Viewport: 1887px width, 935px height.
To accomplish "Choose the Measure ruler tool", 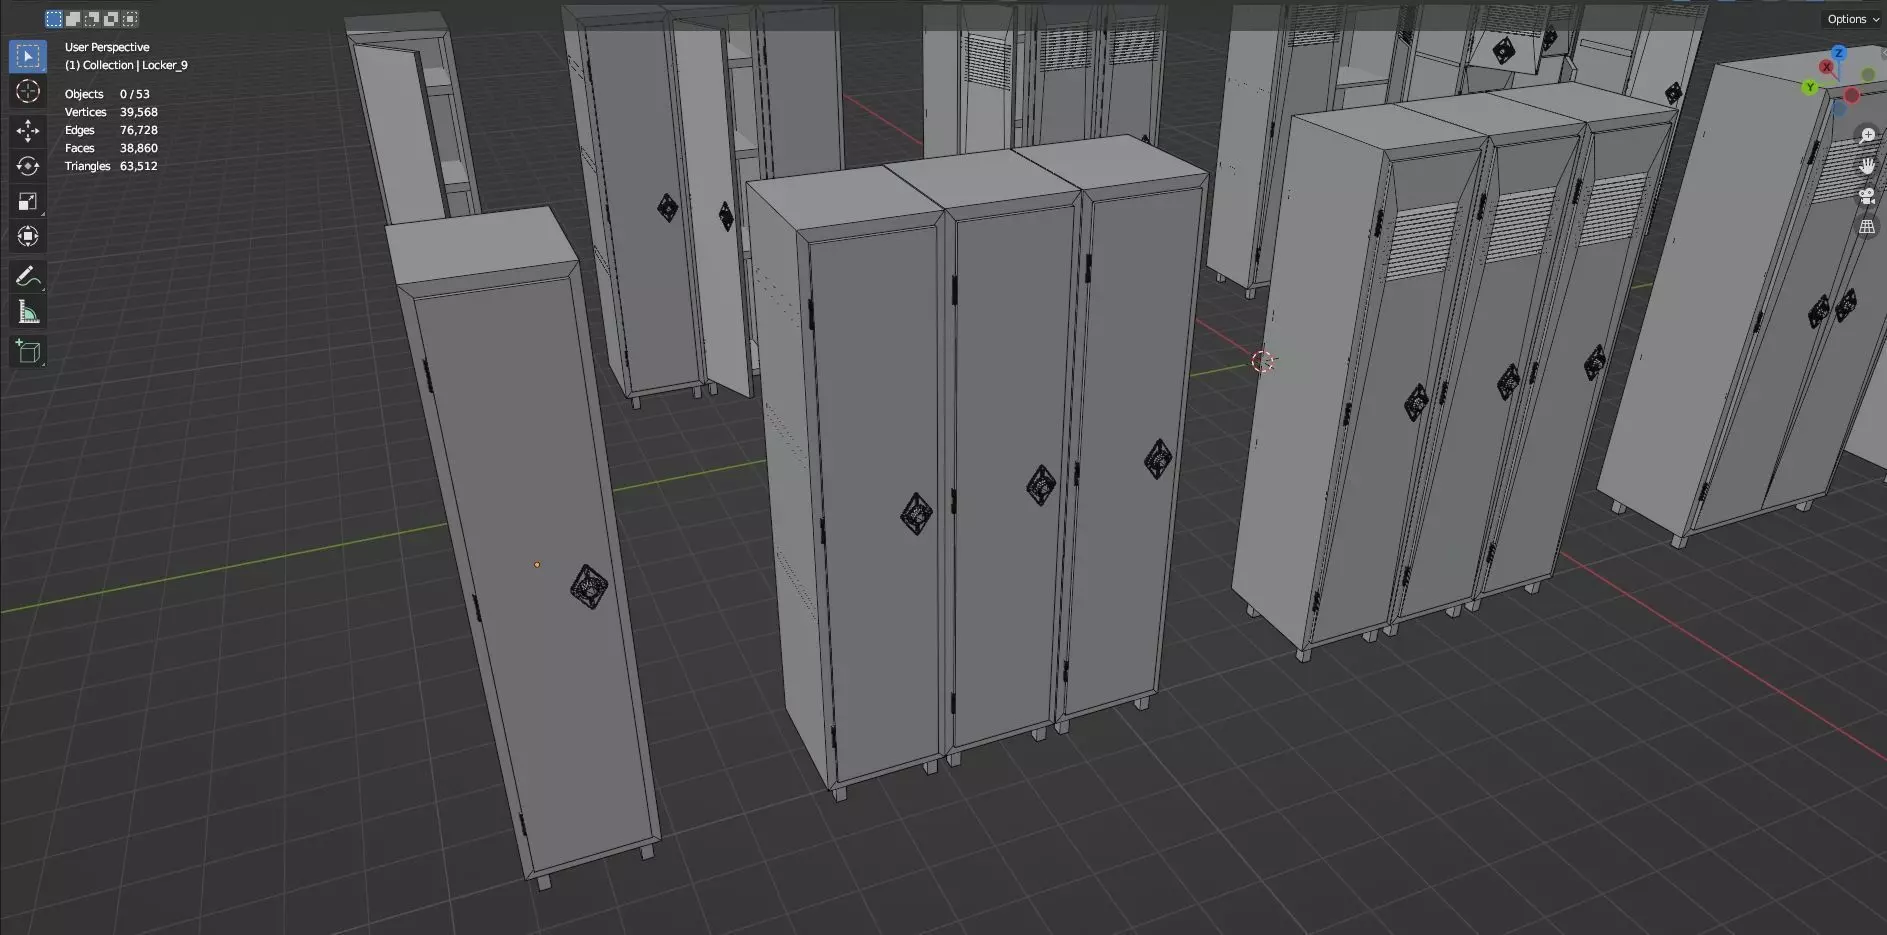I will coord(28,312).
